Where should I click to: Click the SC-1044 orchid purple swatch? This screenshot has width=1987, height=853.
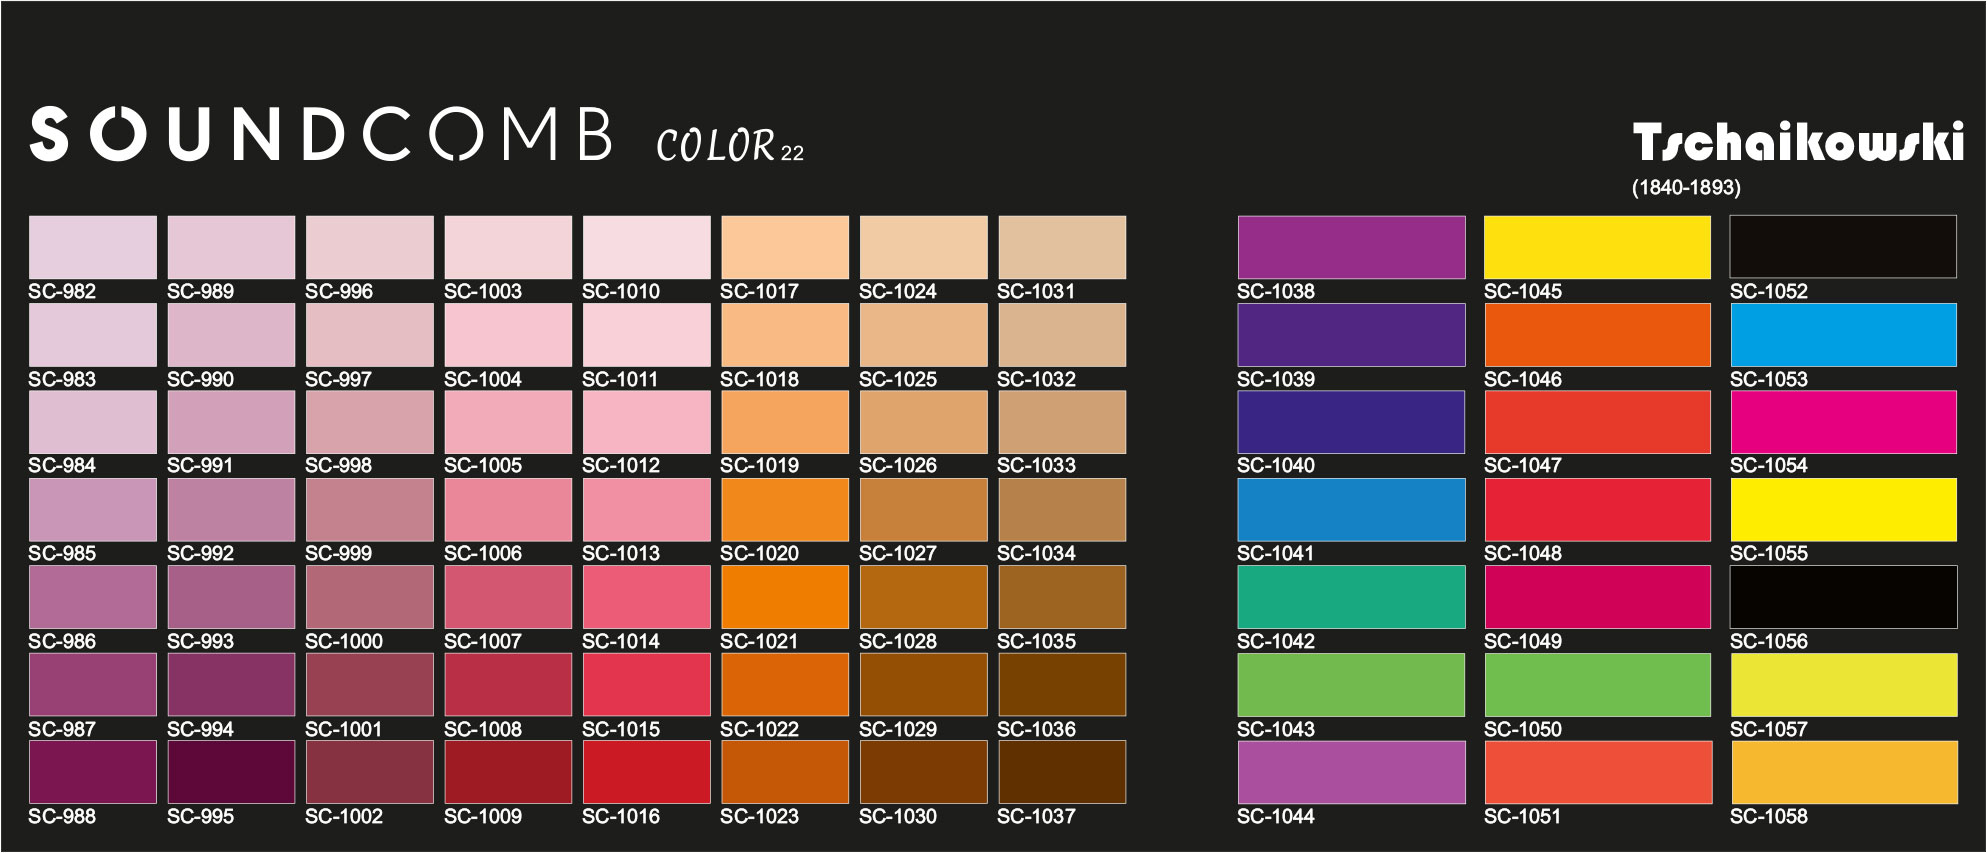pyautogui.click(x=1352, y=772)
